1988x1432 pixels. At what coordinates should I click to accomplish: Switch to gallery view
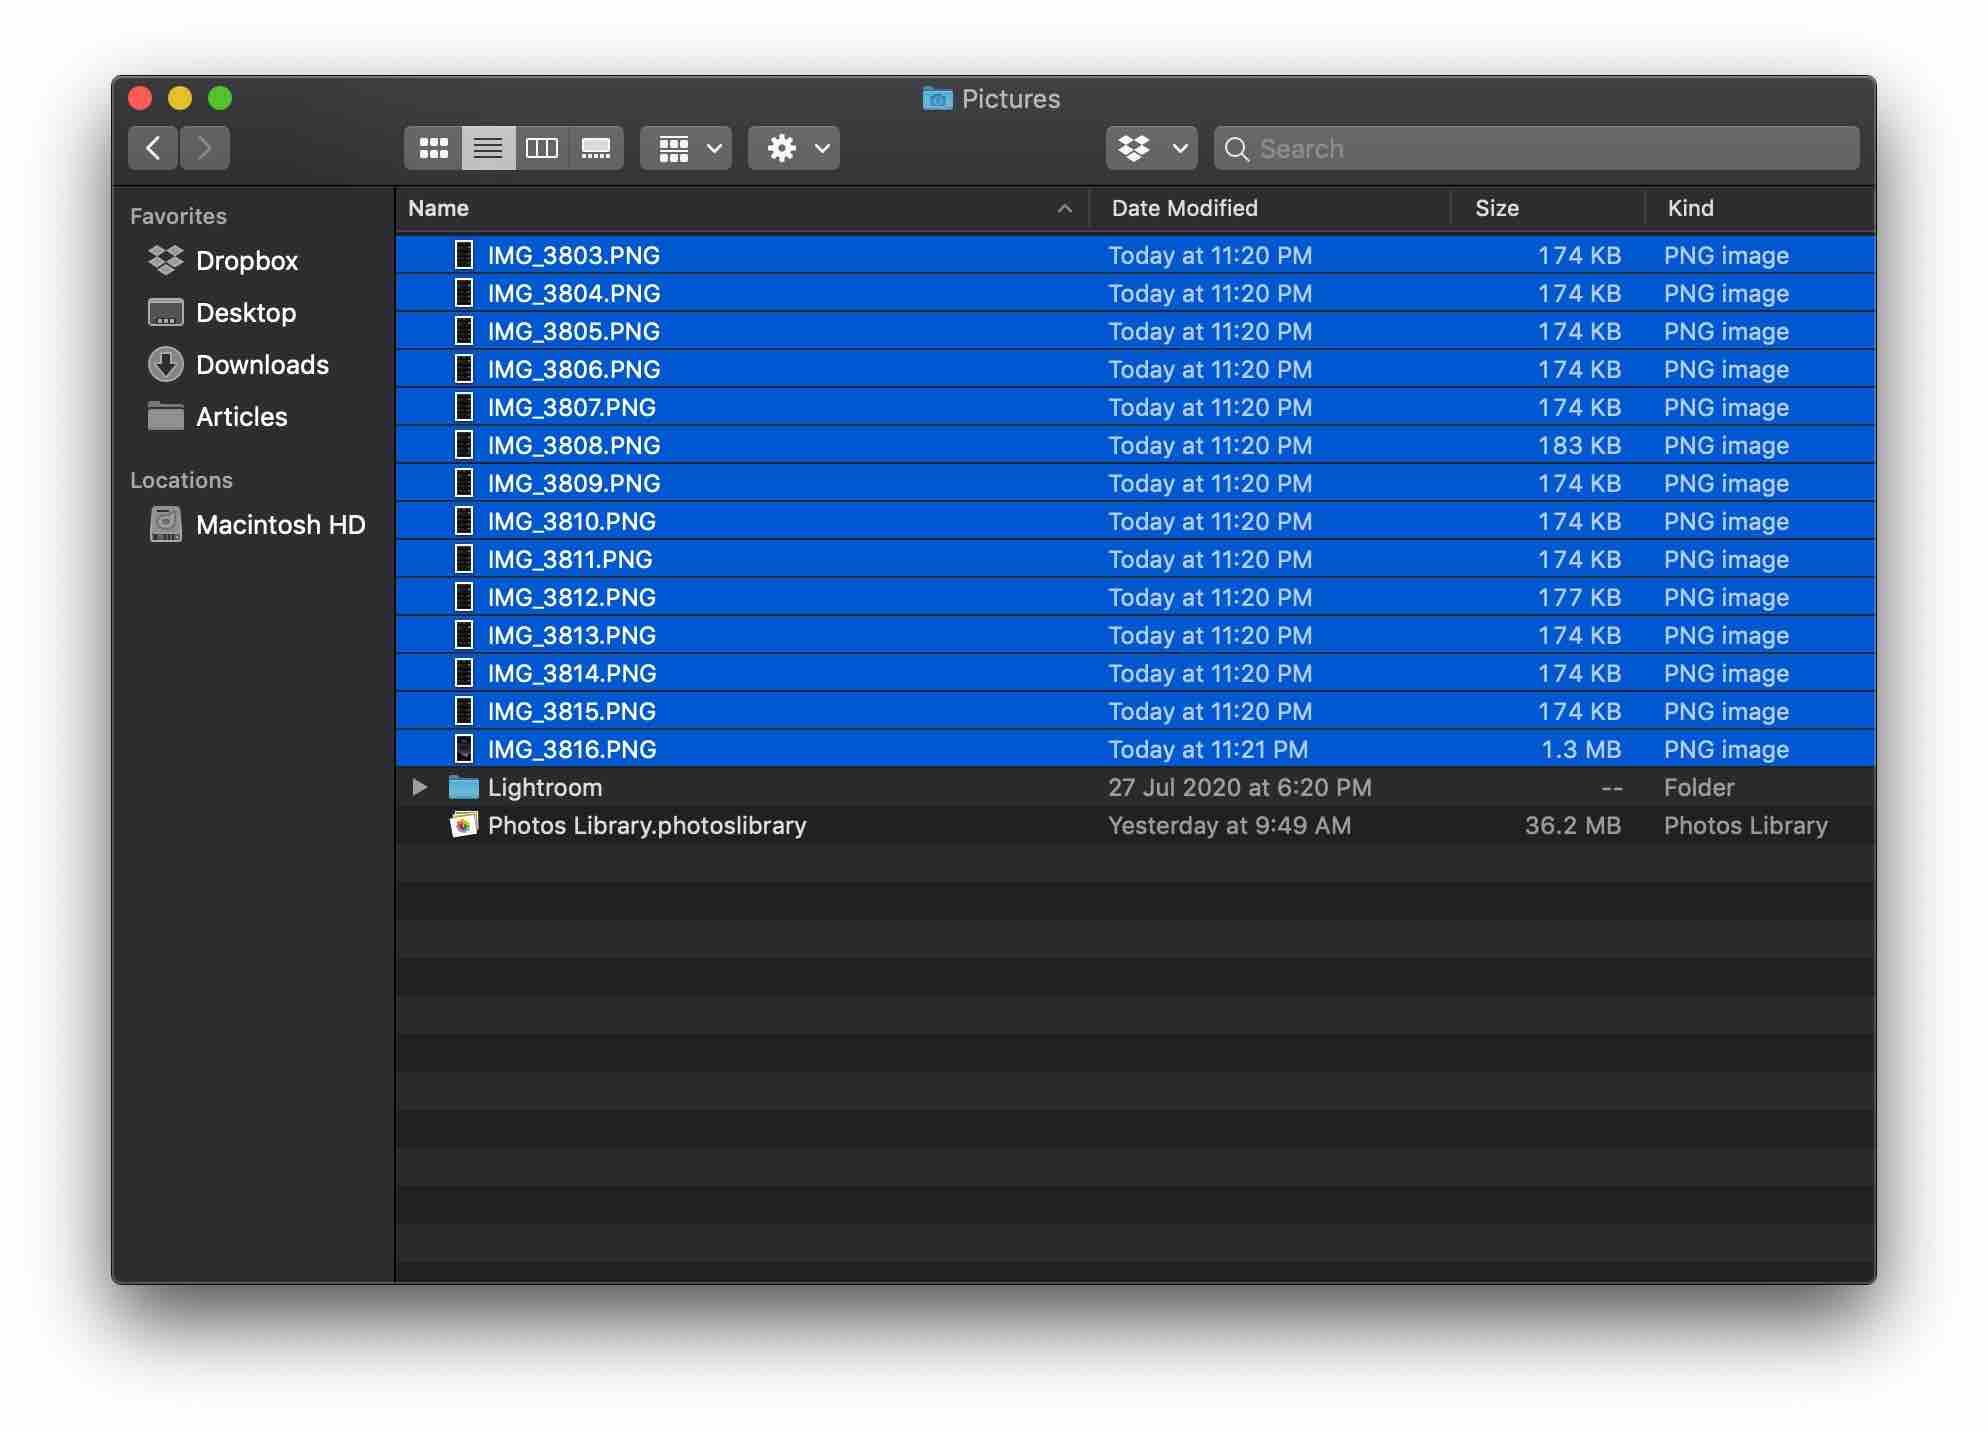(x=596, y=148)
